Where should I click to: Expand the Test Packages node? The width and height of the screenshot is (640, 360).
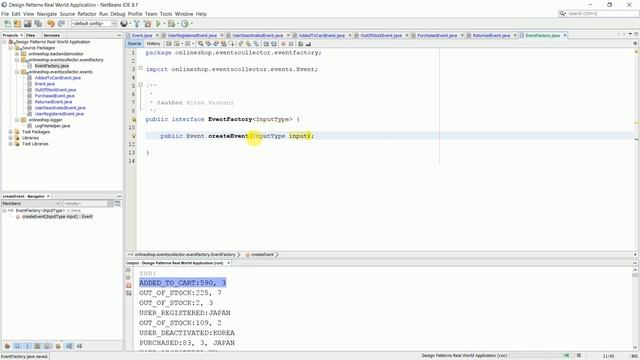point(11,132)
